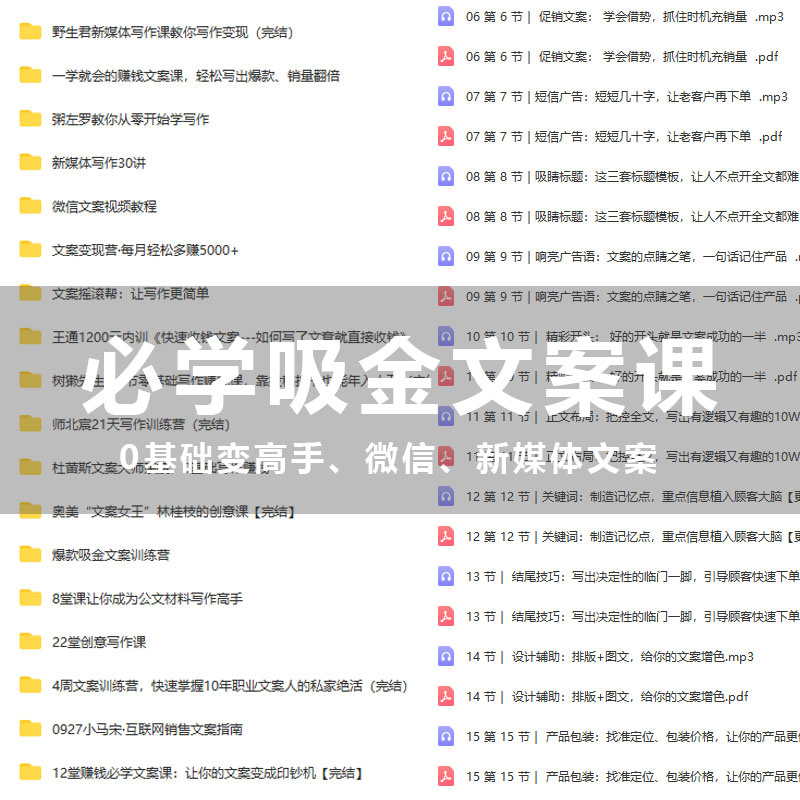The image size is (800, 800).
Task: Click the PDF icon of 12 关键词 file
Action: tap(446, 537)
